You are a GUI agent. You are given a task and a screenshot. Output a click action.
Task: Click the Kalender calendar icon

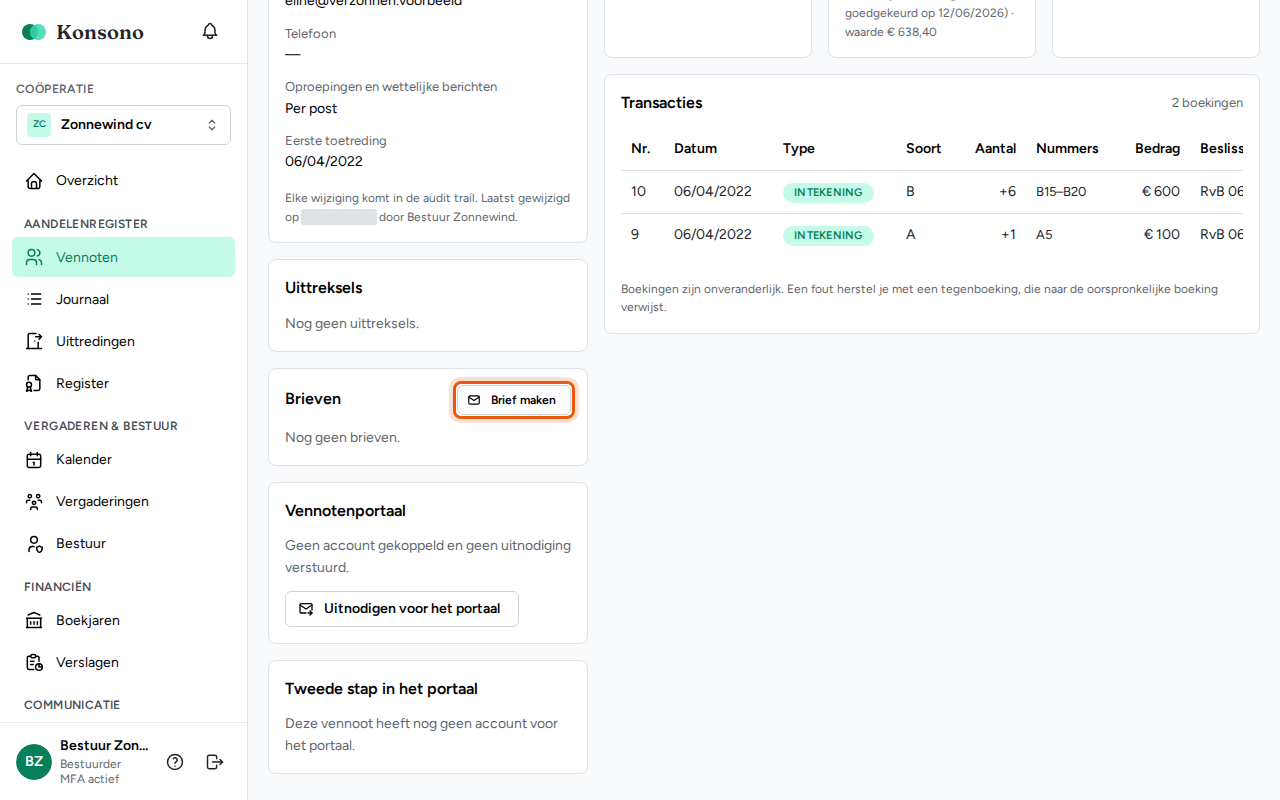tap(34, 460)
